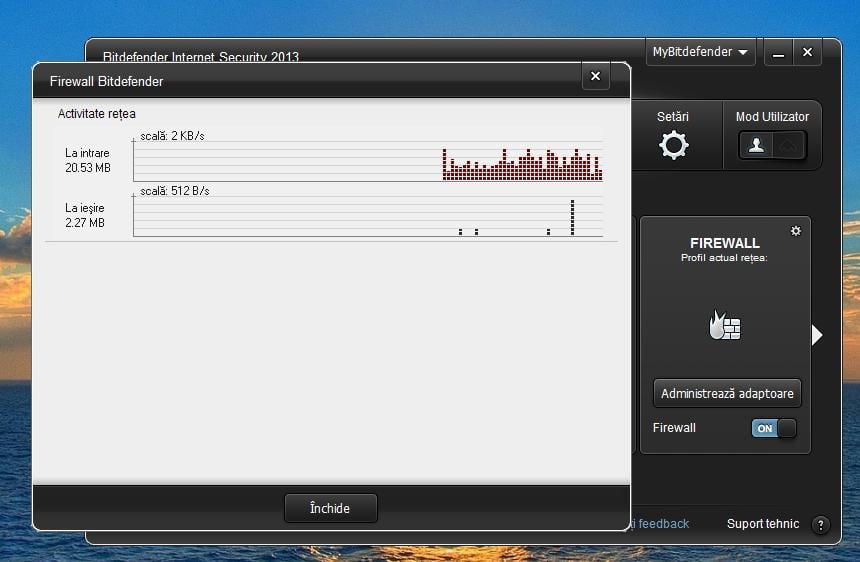The image size is (860, 562).
Task: Click the Setări label
Action: coord(673,116)
